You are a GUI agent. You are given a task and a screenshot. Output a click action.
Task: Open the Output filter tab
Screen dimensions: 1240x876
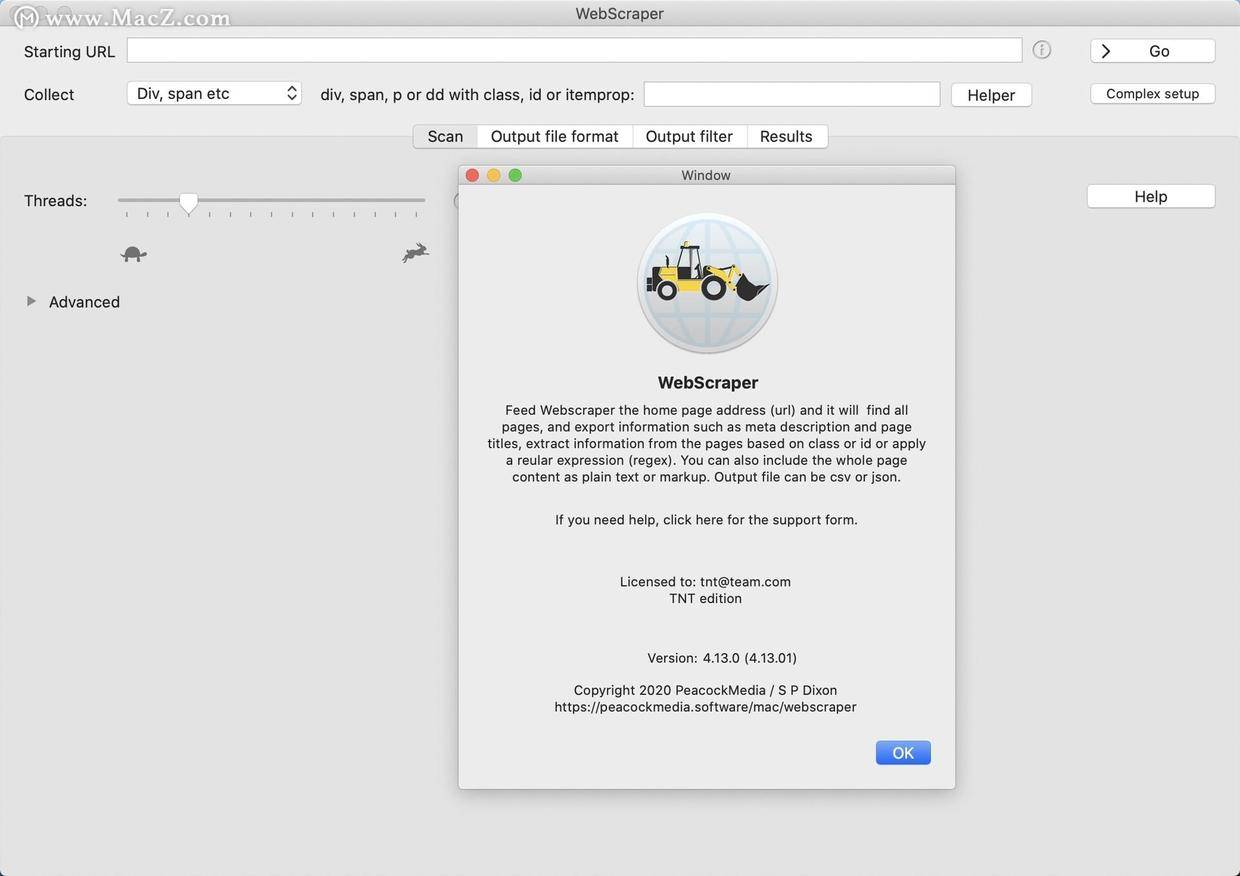(689, 136)
